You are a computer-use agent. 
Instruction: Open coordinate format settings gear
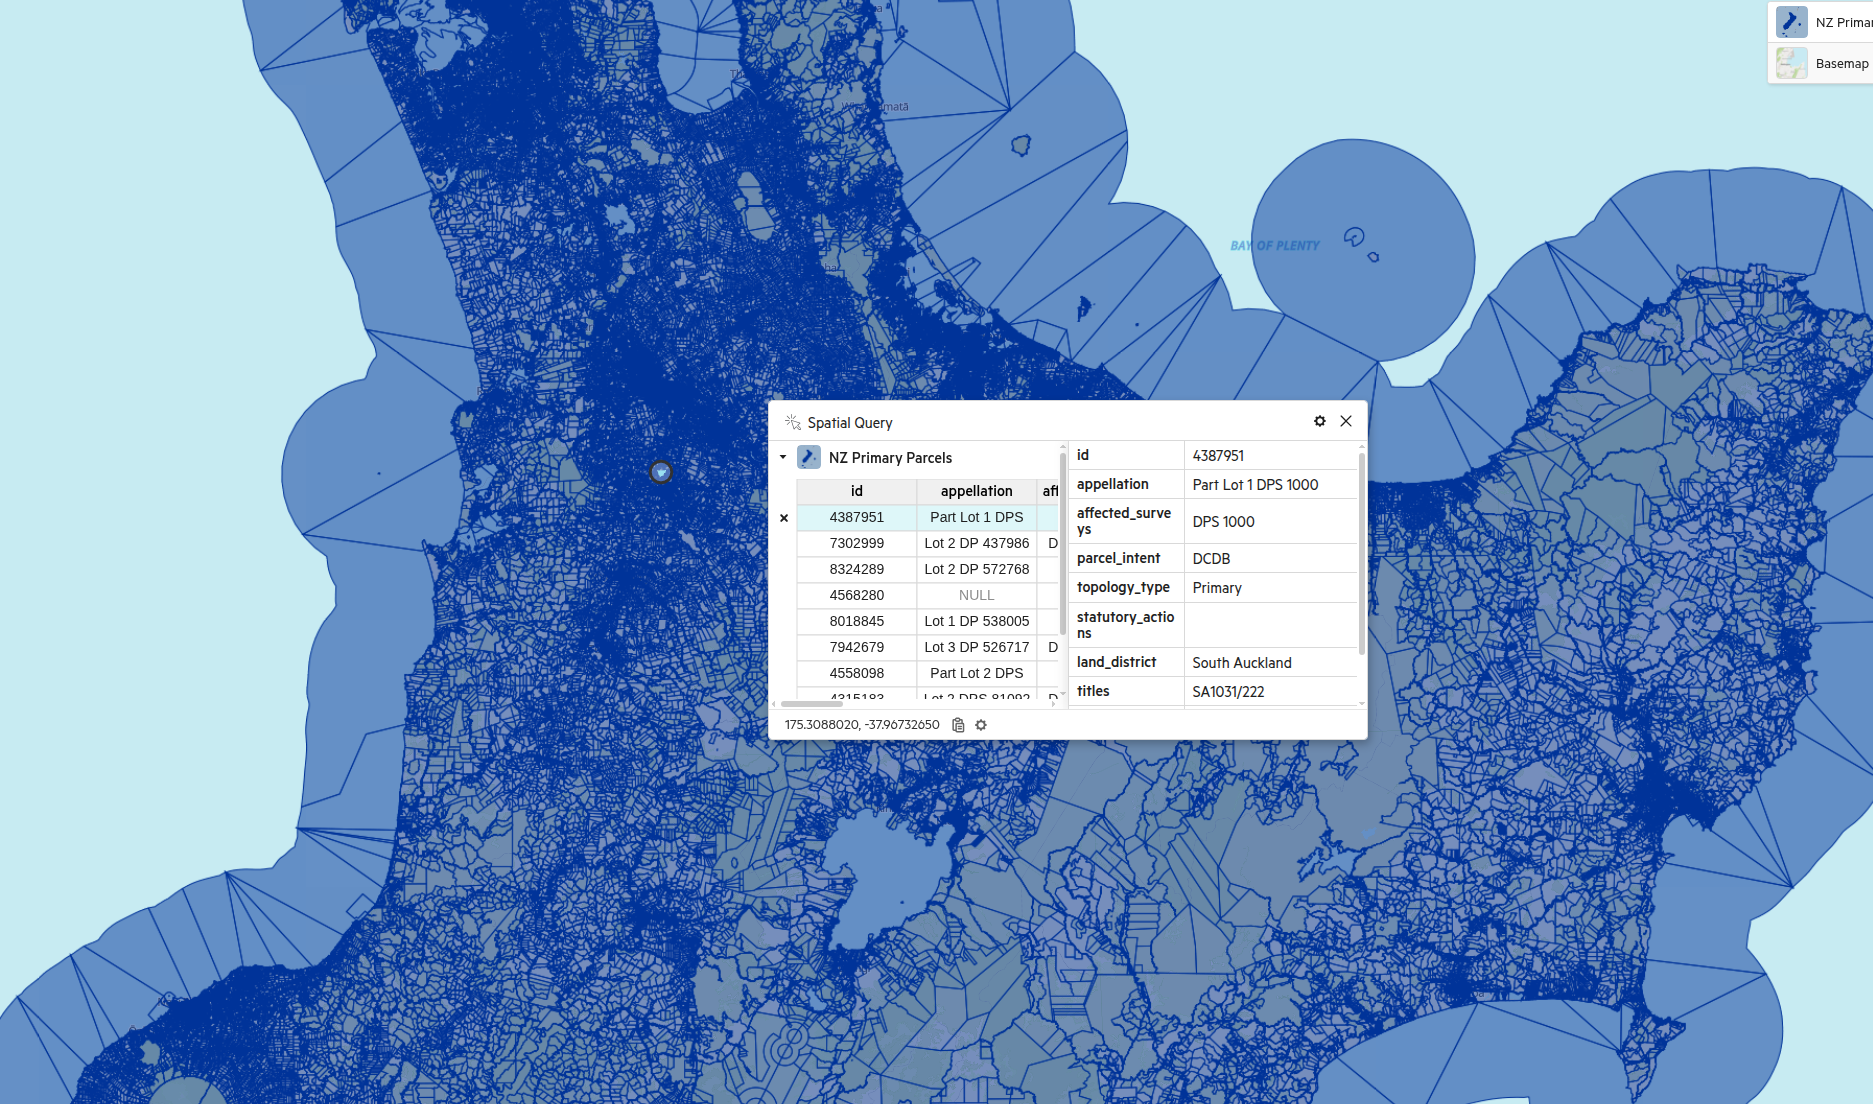[x=981, y=725]
